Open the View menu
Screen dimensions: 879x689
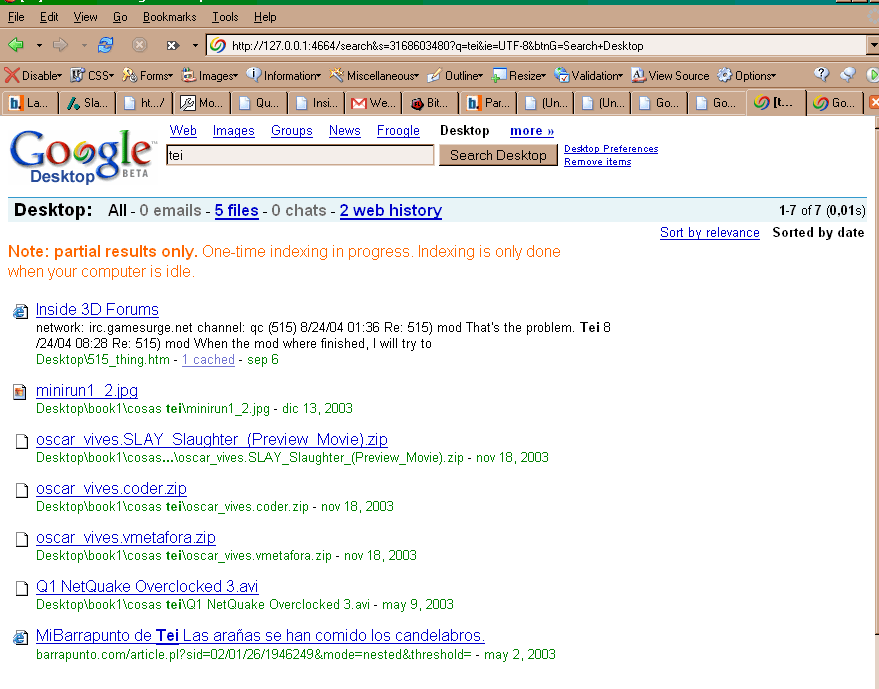(85, 17)
